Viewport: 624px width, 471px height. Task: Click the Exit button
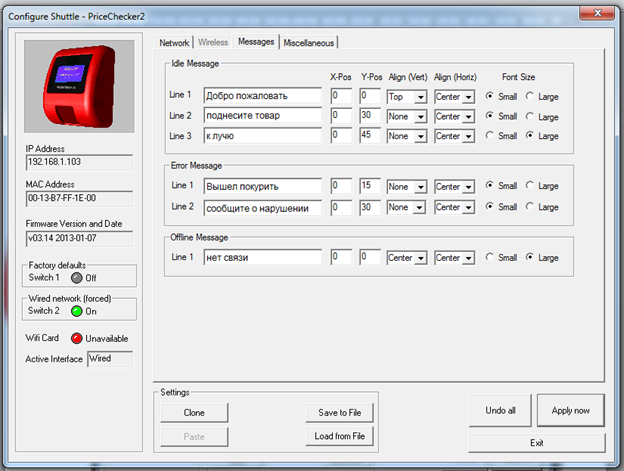click(x=536, y=443)
